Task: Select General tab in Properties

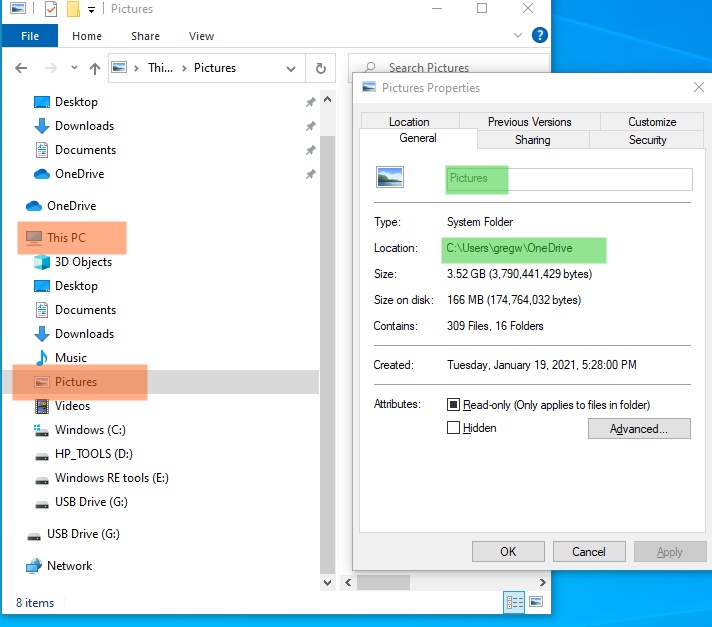Action: (x=418, y=138)
